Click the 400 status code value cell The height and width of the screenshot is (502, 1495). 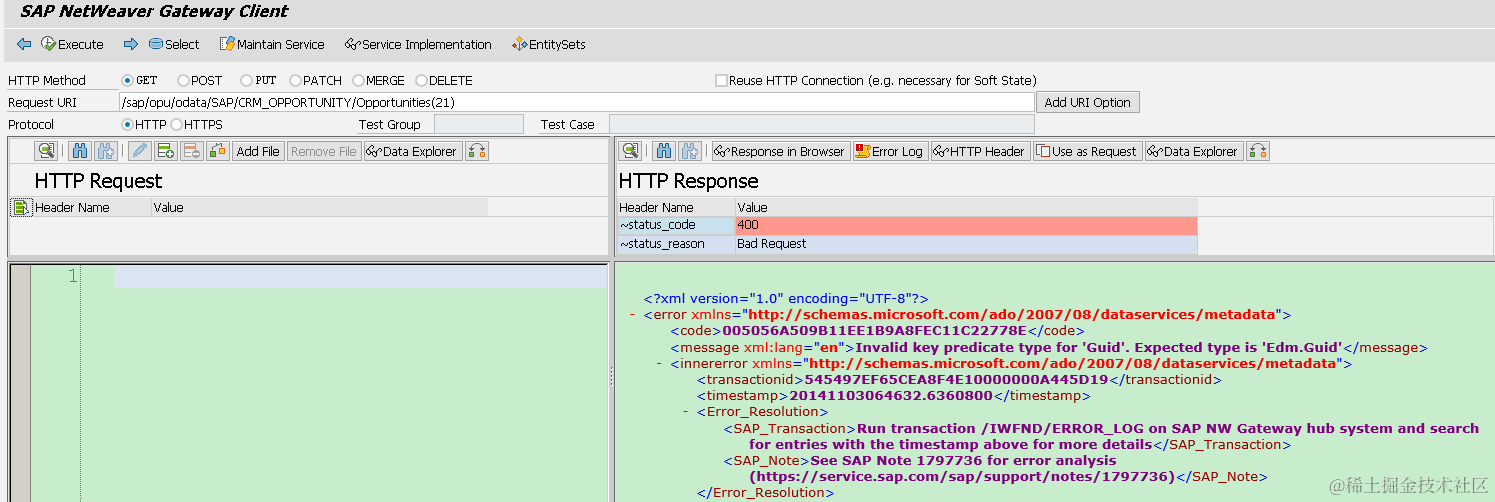965,225
